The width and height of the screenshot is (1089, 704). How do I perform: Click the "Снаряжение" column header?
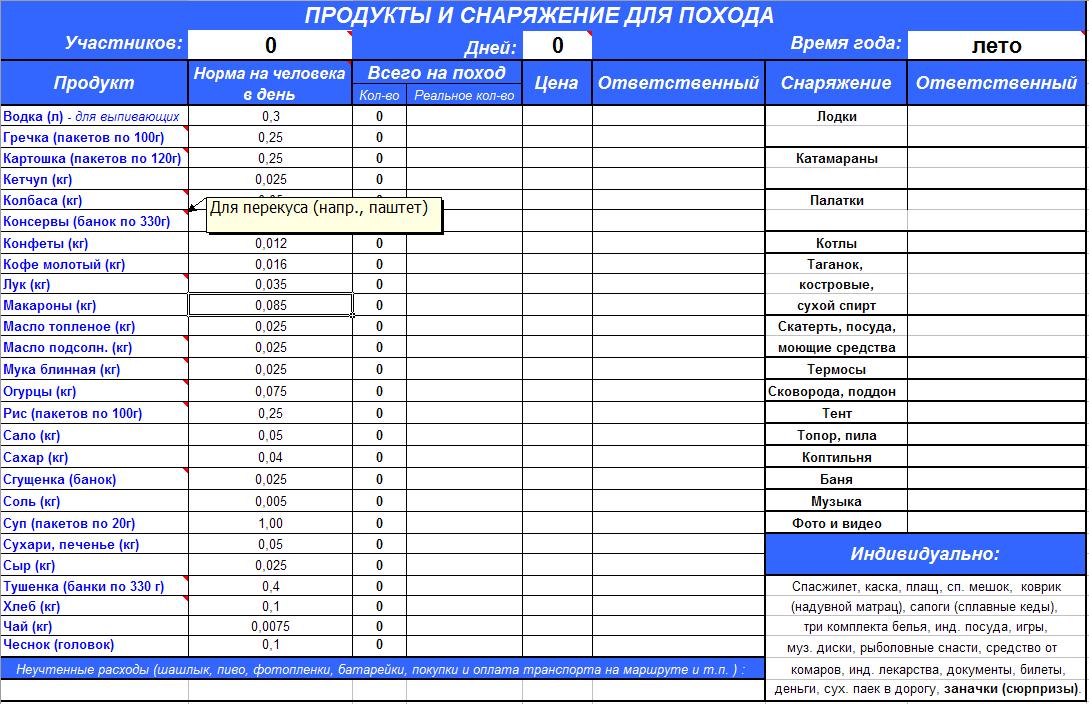pos(836,83)
